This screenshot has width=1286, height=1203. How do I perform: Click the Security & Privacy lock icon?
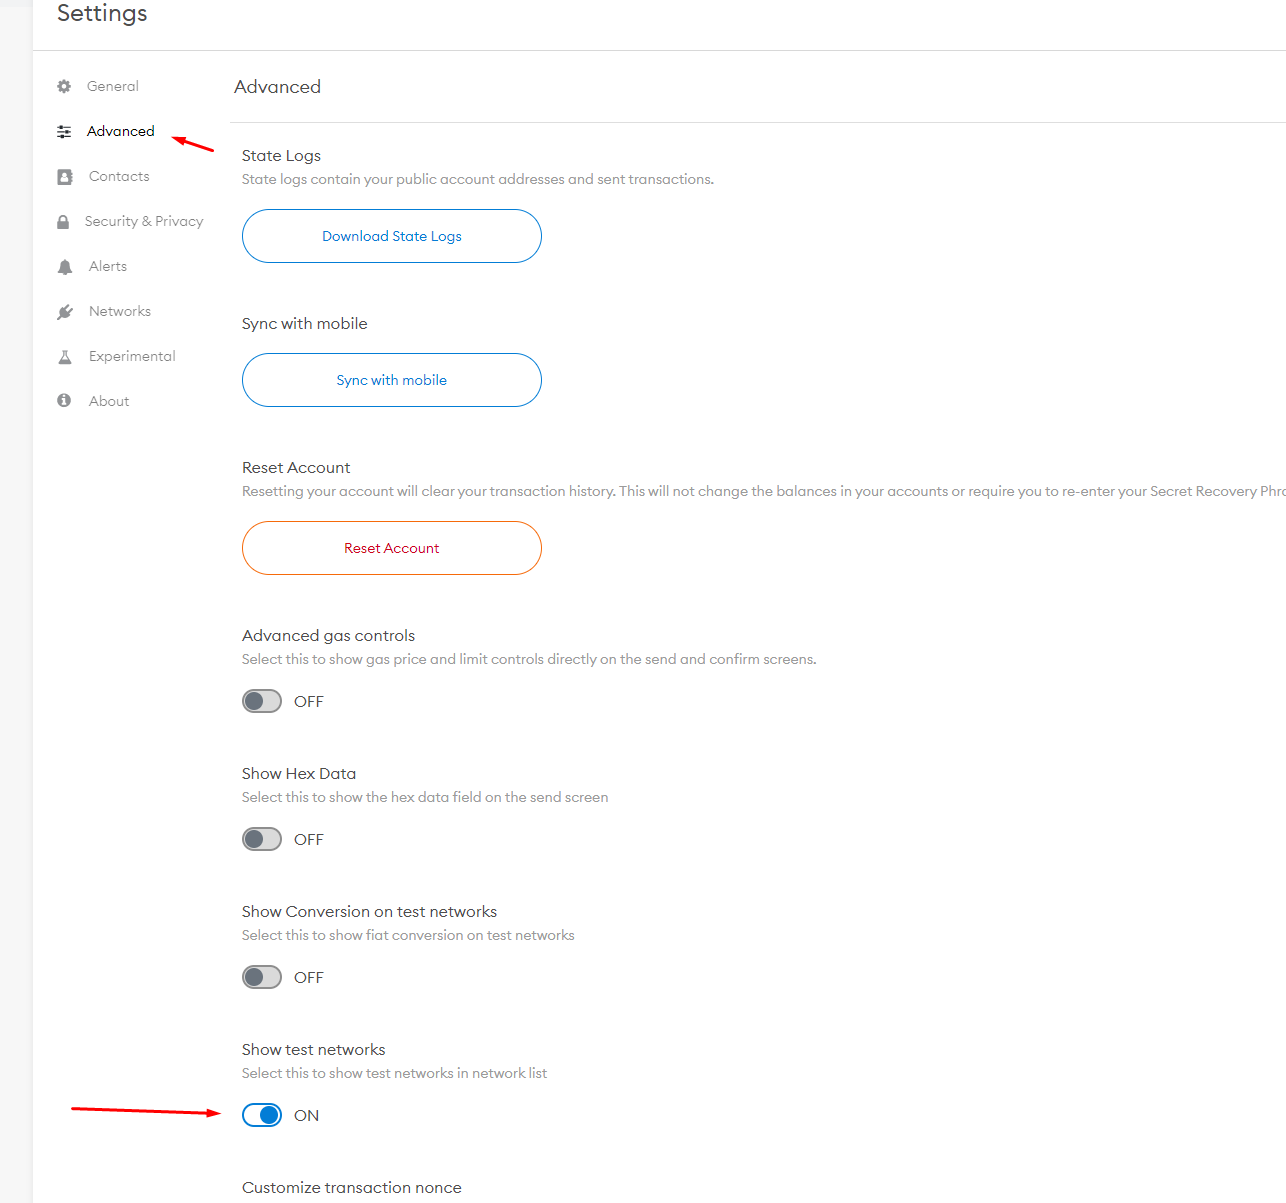[63, 222]
